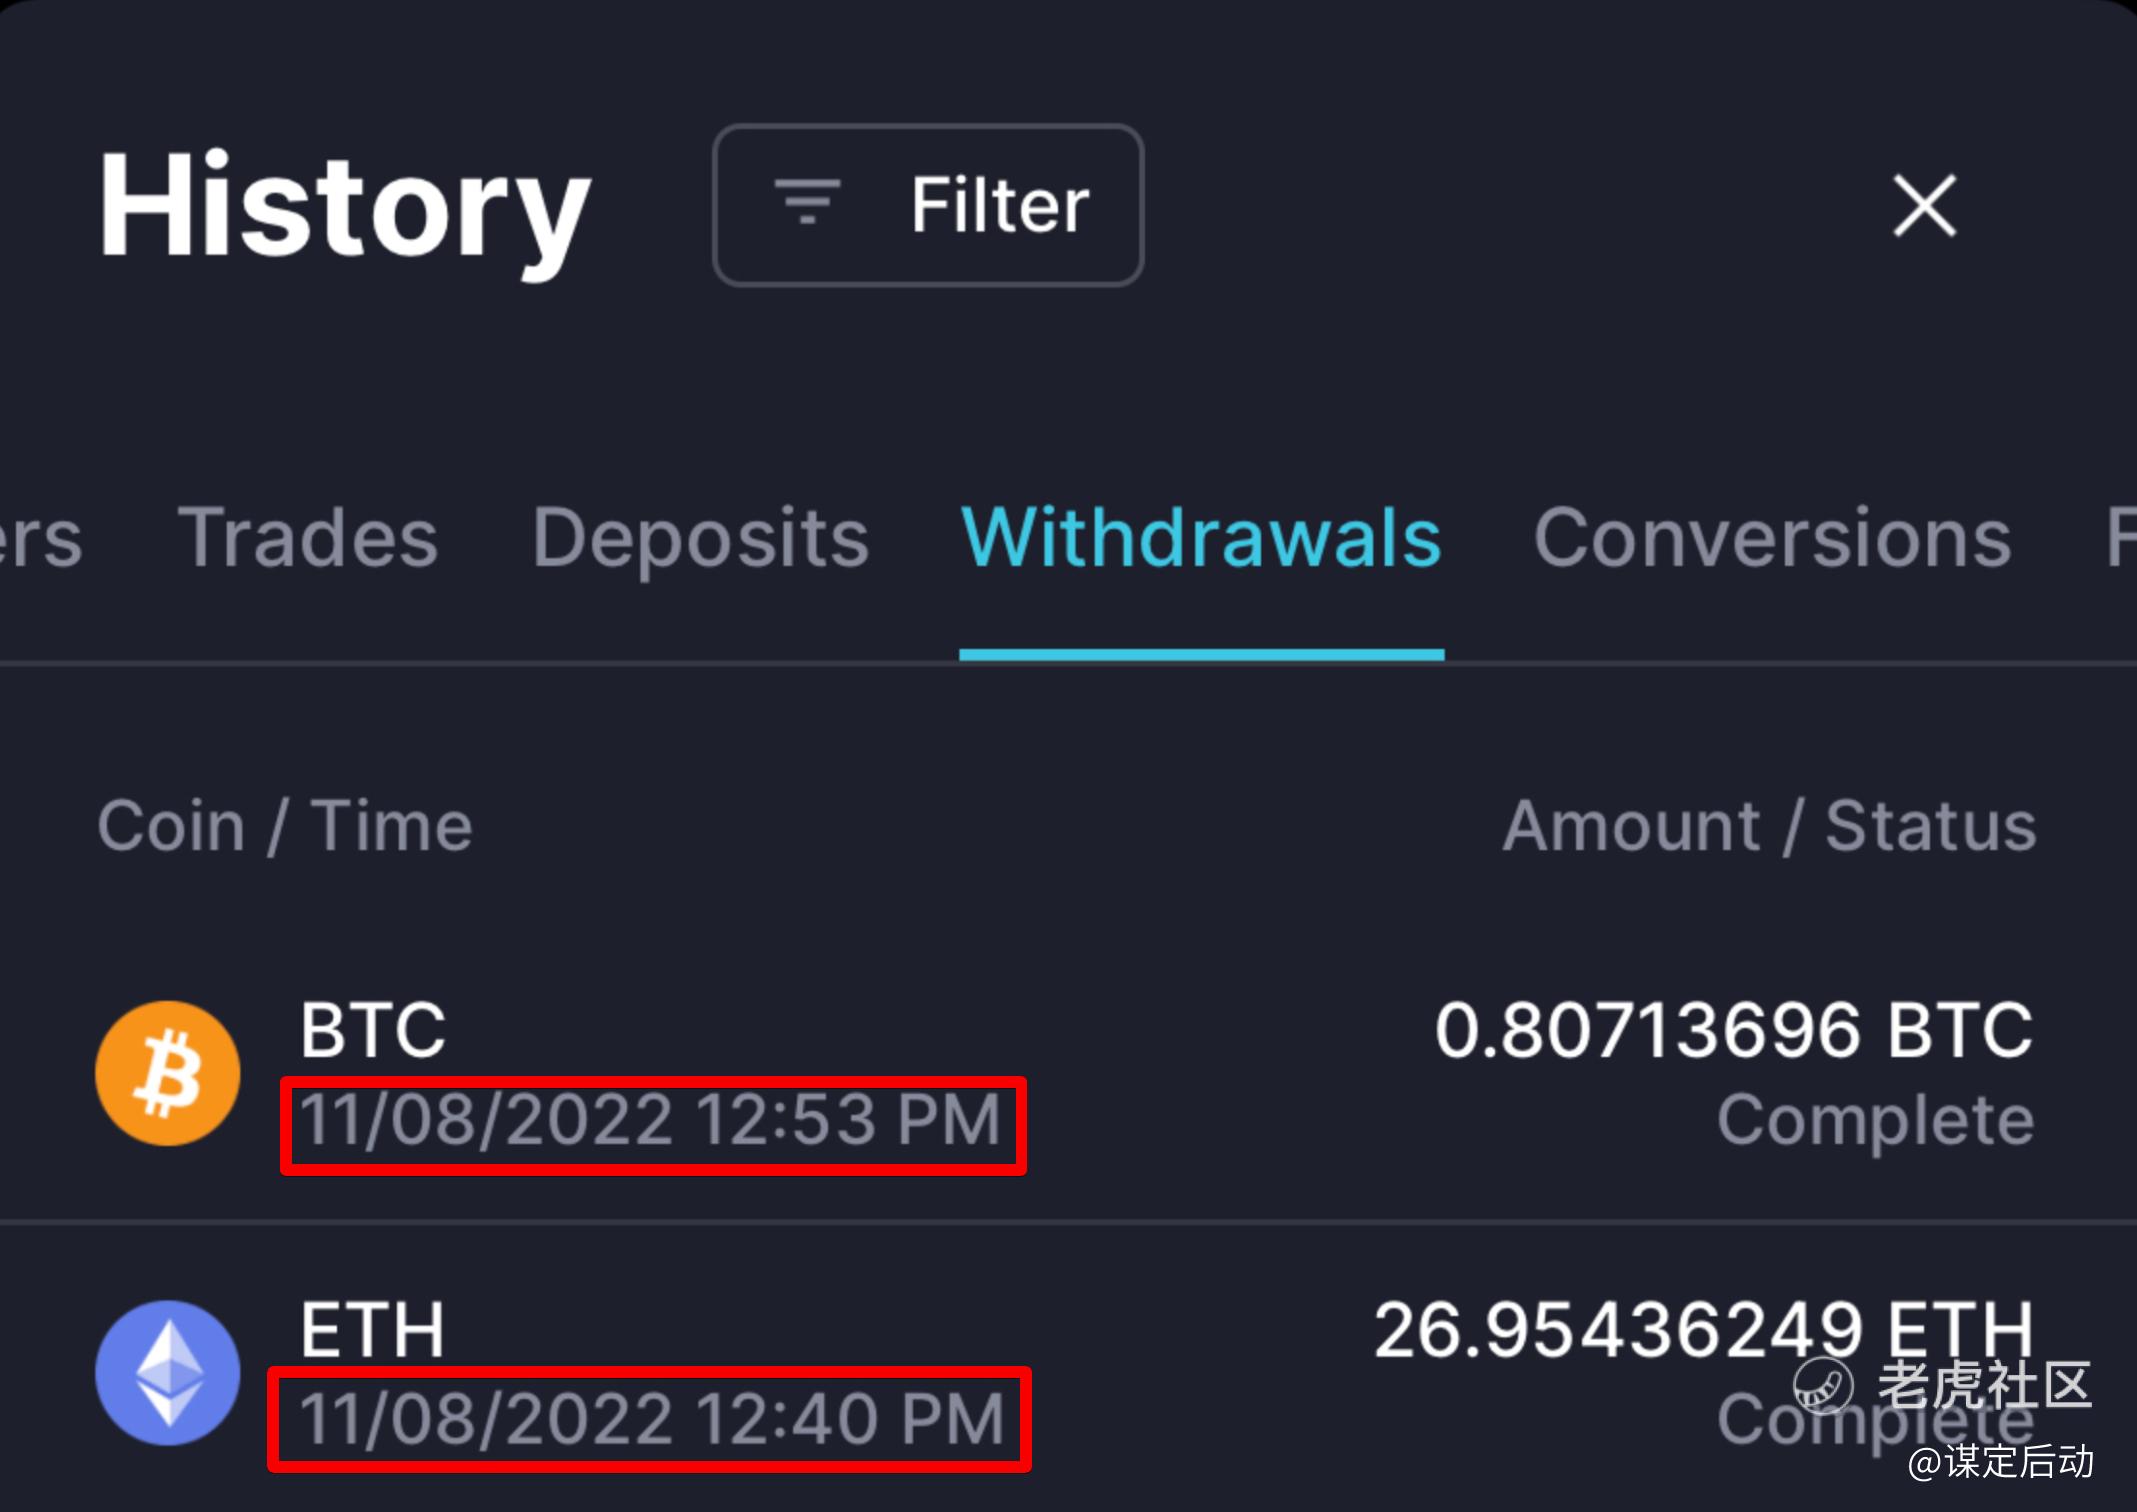Click the Amount / Status column header
This screenshot has height=1512, width=2137.
1769,826
